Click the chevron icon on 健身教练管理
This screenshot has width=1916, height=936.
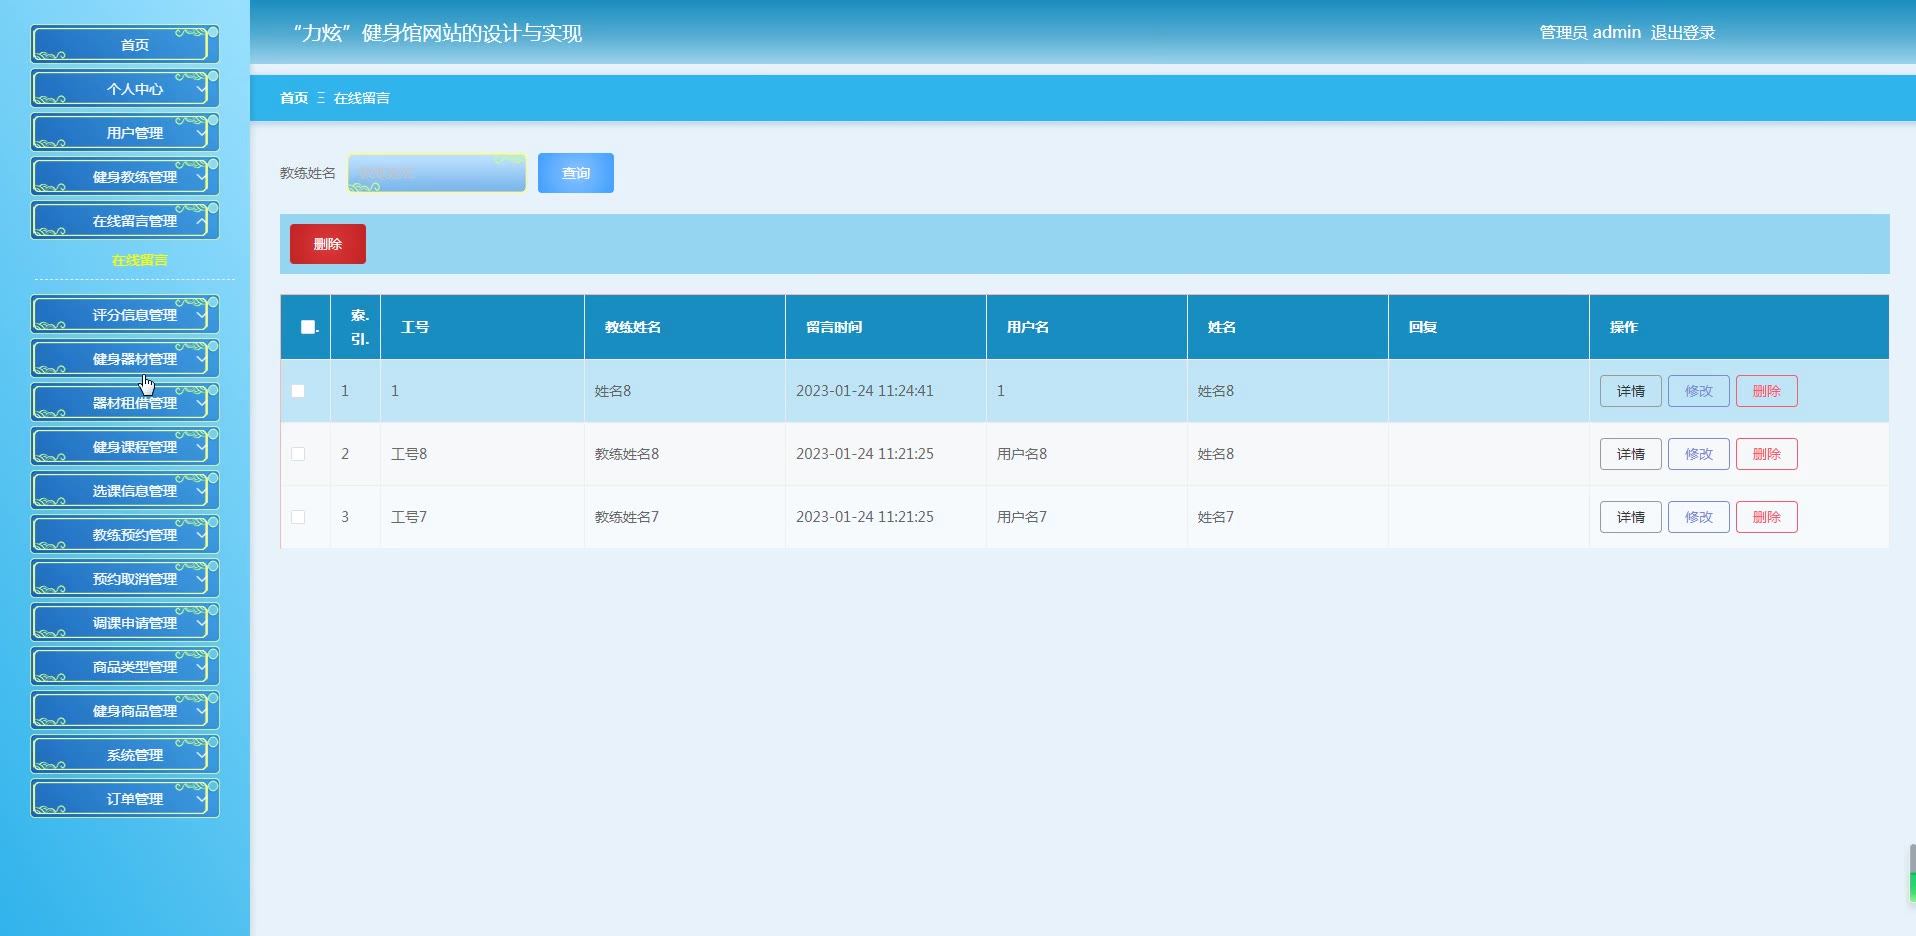click(201, 177)
